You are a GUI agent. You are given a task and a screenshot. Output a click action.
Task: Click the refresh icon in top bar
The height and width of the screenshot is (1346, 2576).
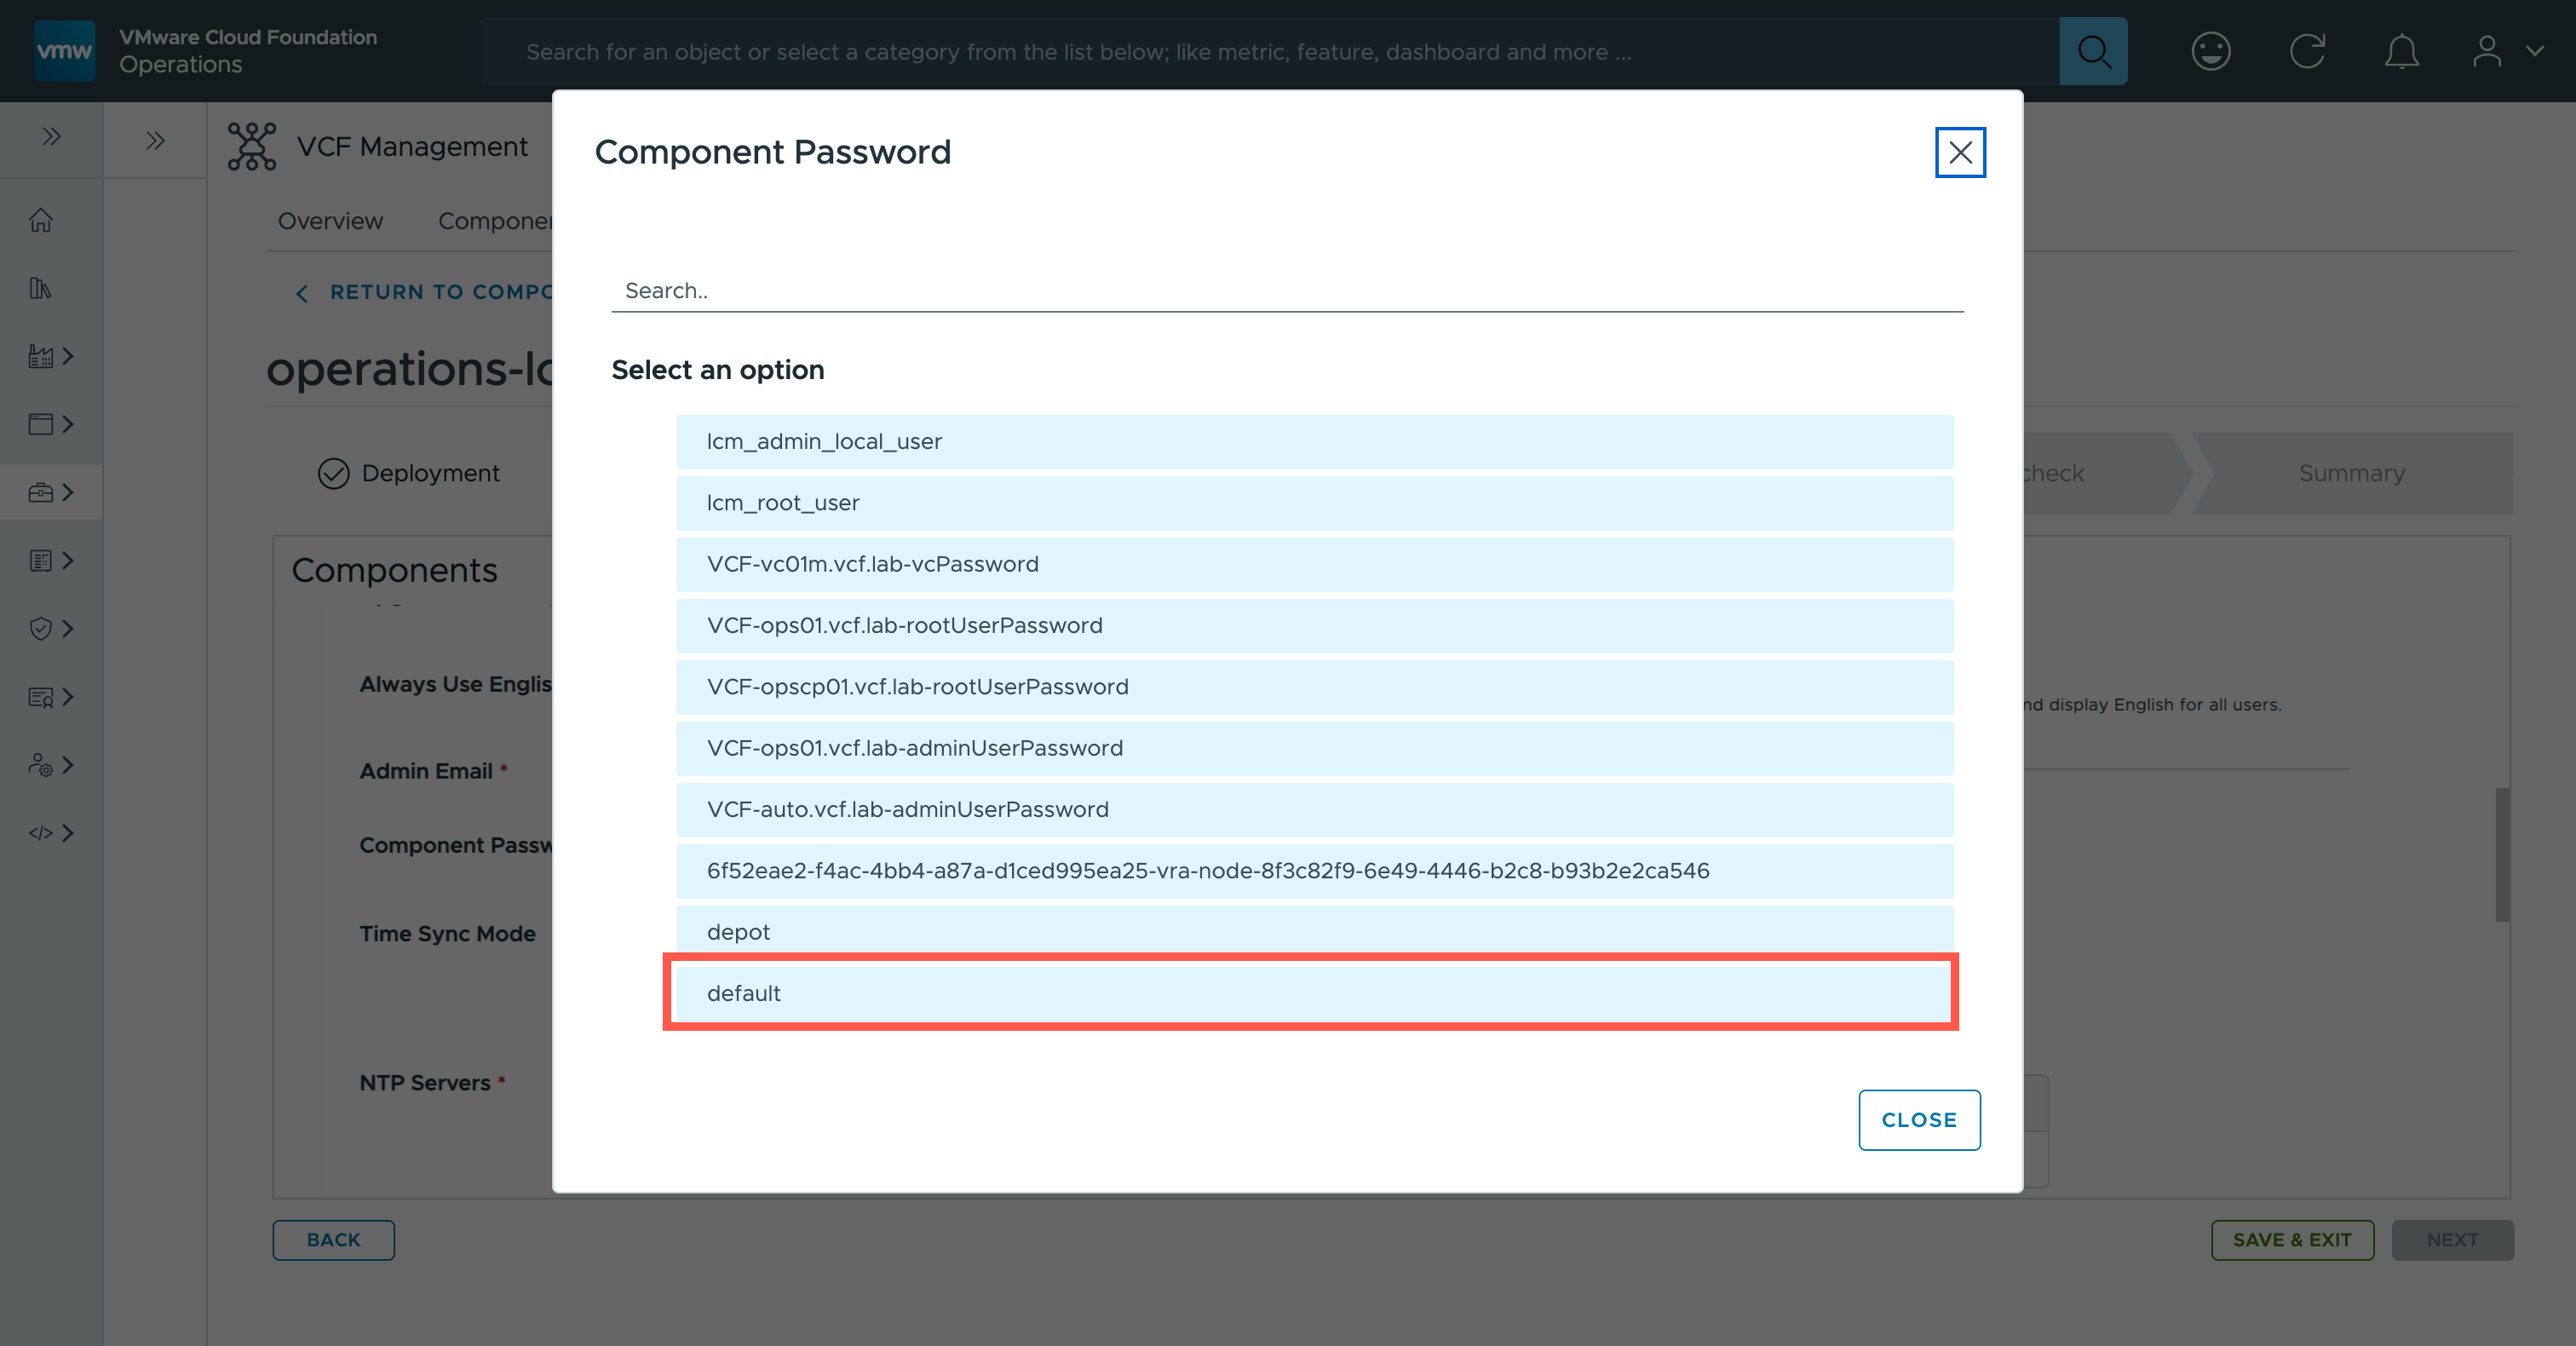coord(2307,51)
